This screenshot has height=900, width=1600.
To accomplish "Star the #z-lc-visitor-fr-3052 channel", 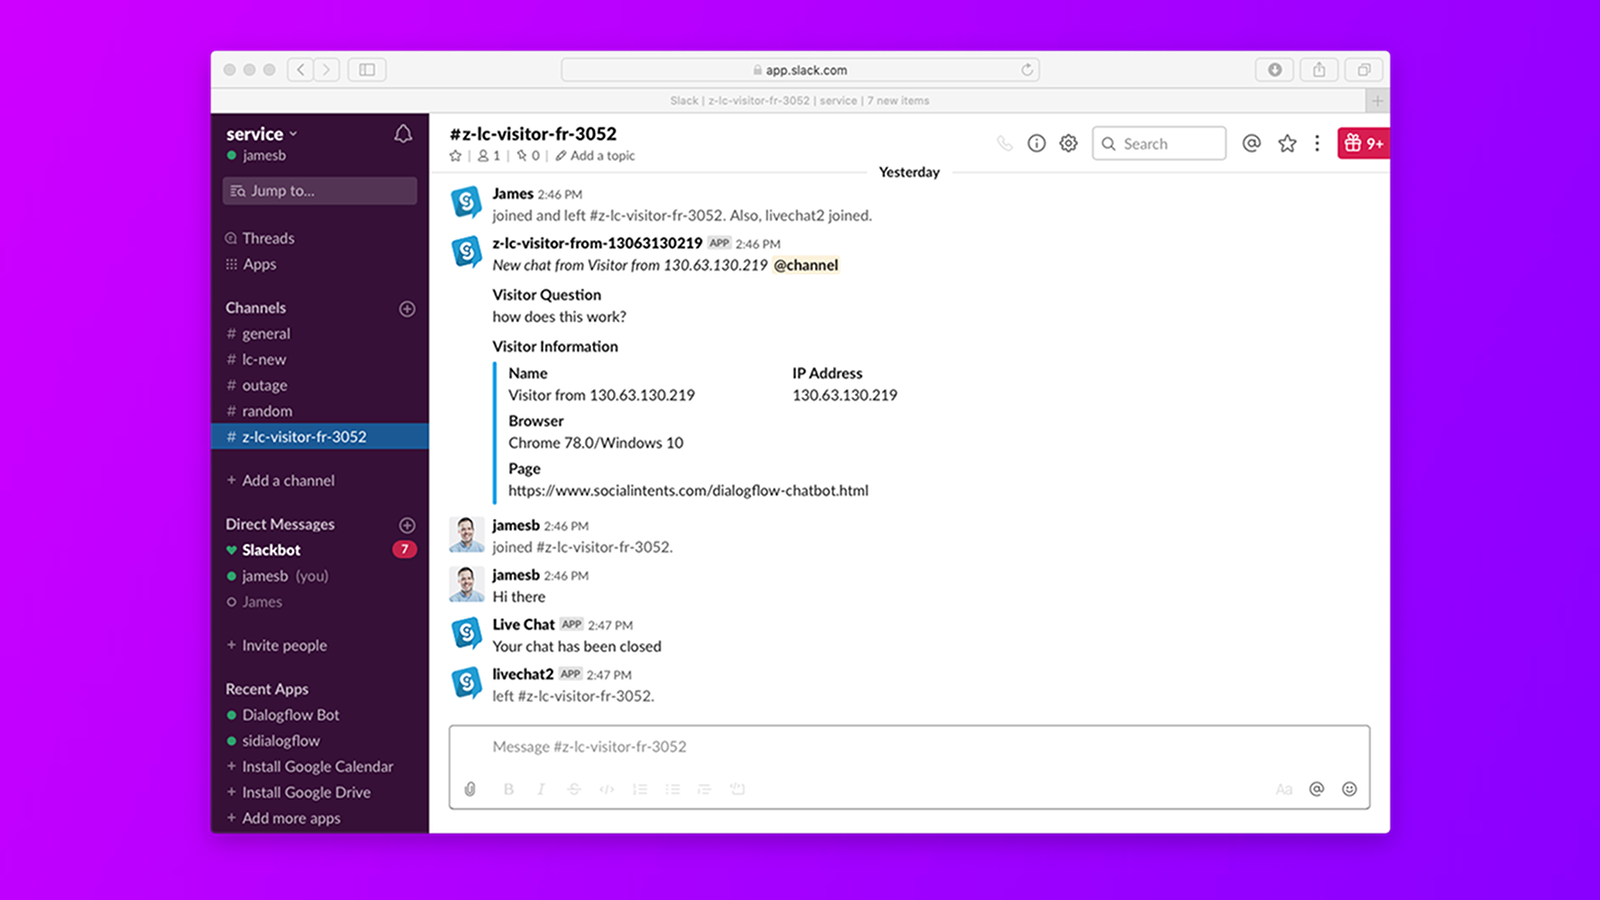I will (456, 156).
